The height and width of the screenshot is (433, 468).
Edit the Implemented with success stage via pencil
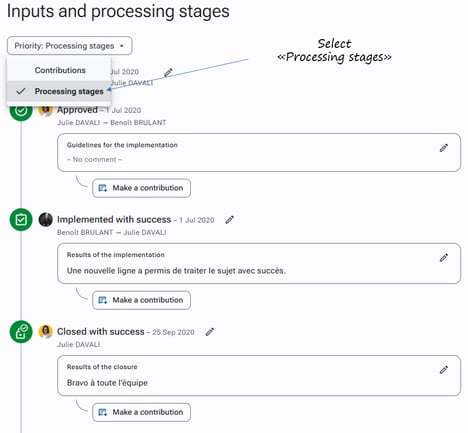coord(229,220)
